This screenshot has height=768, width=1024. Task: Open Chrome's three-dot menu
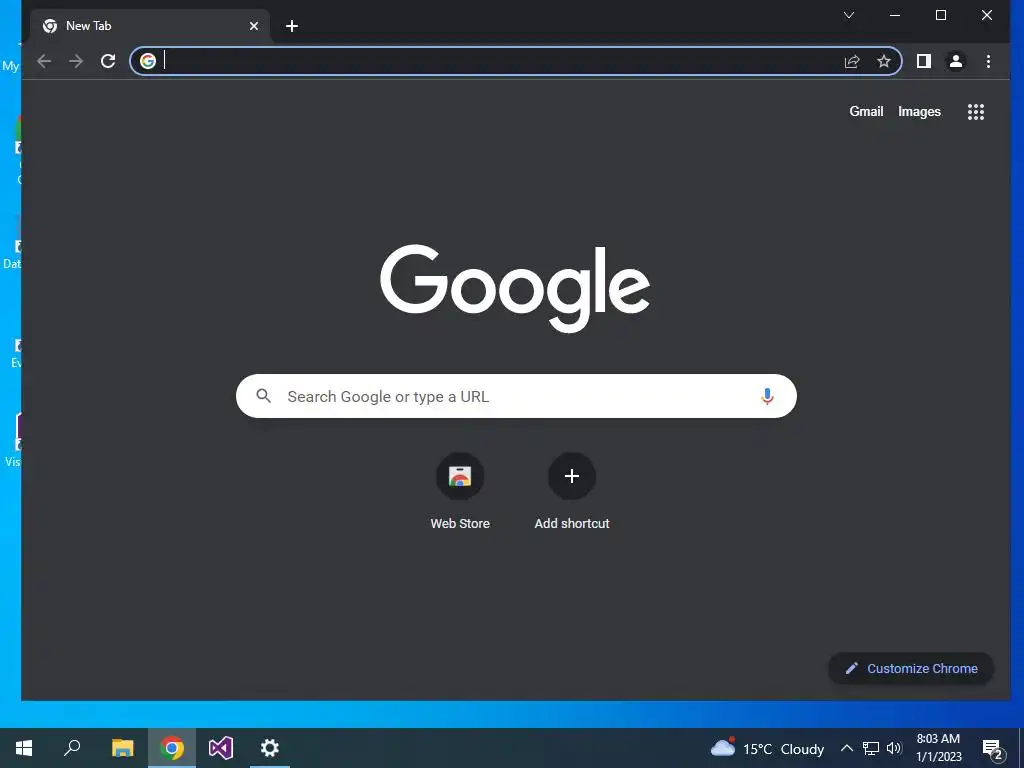tap(988, 61)
